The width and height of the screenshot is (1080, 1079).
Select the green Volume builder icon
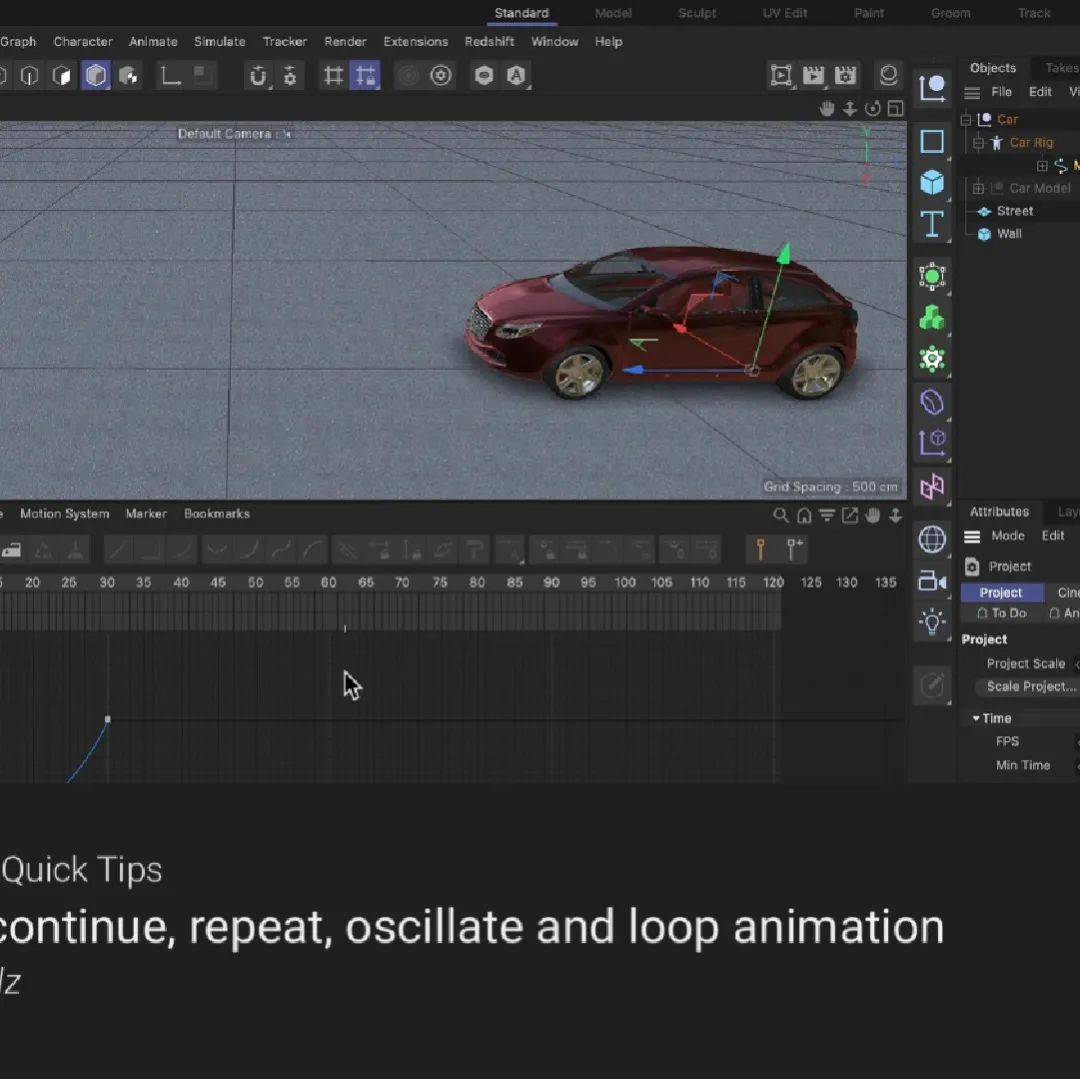[x=932, y=318]
